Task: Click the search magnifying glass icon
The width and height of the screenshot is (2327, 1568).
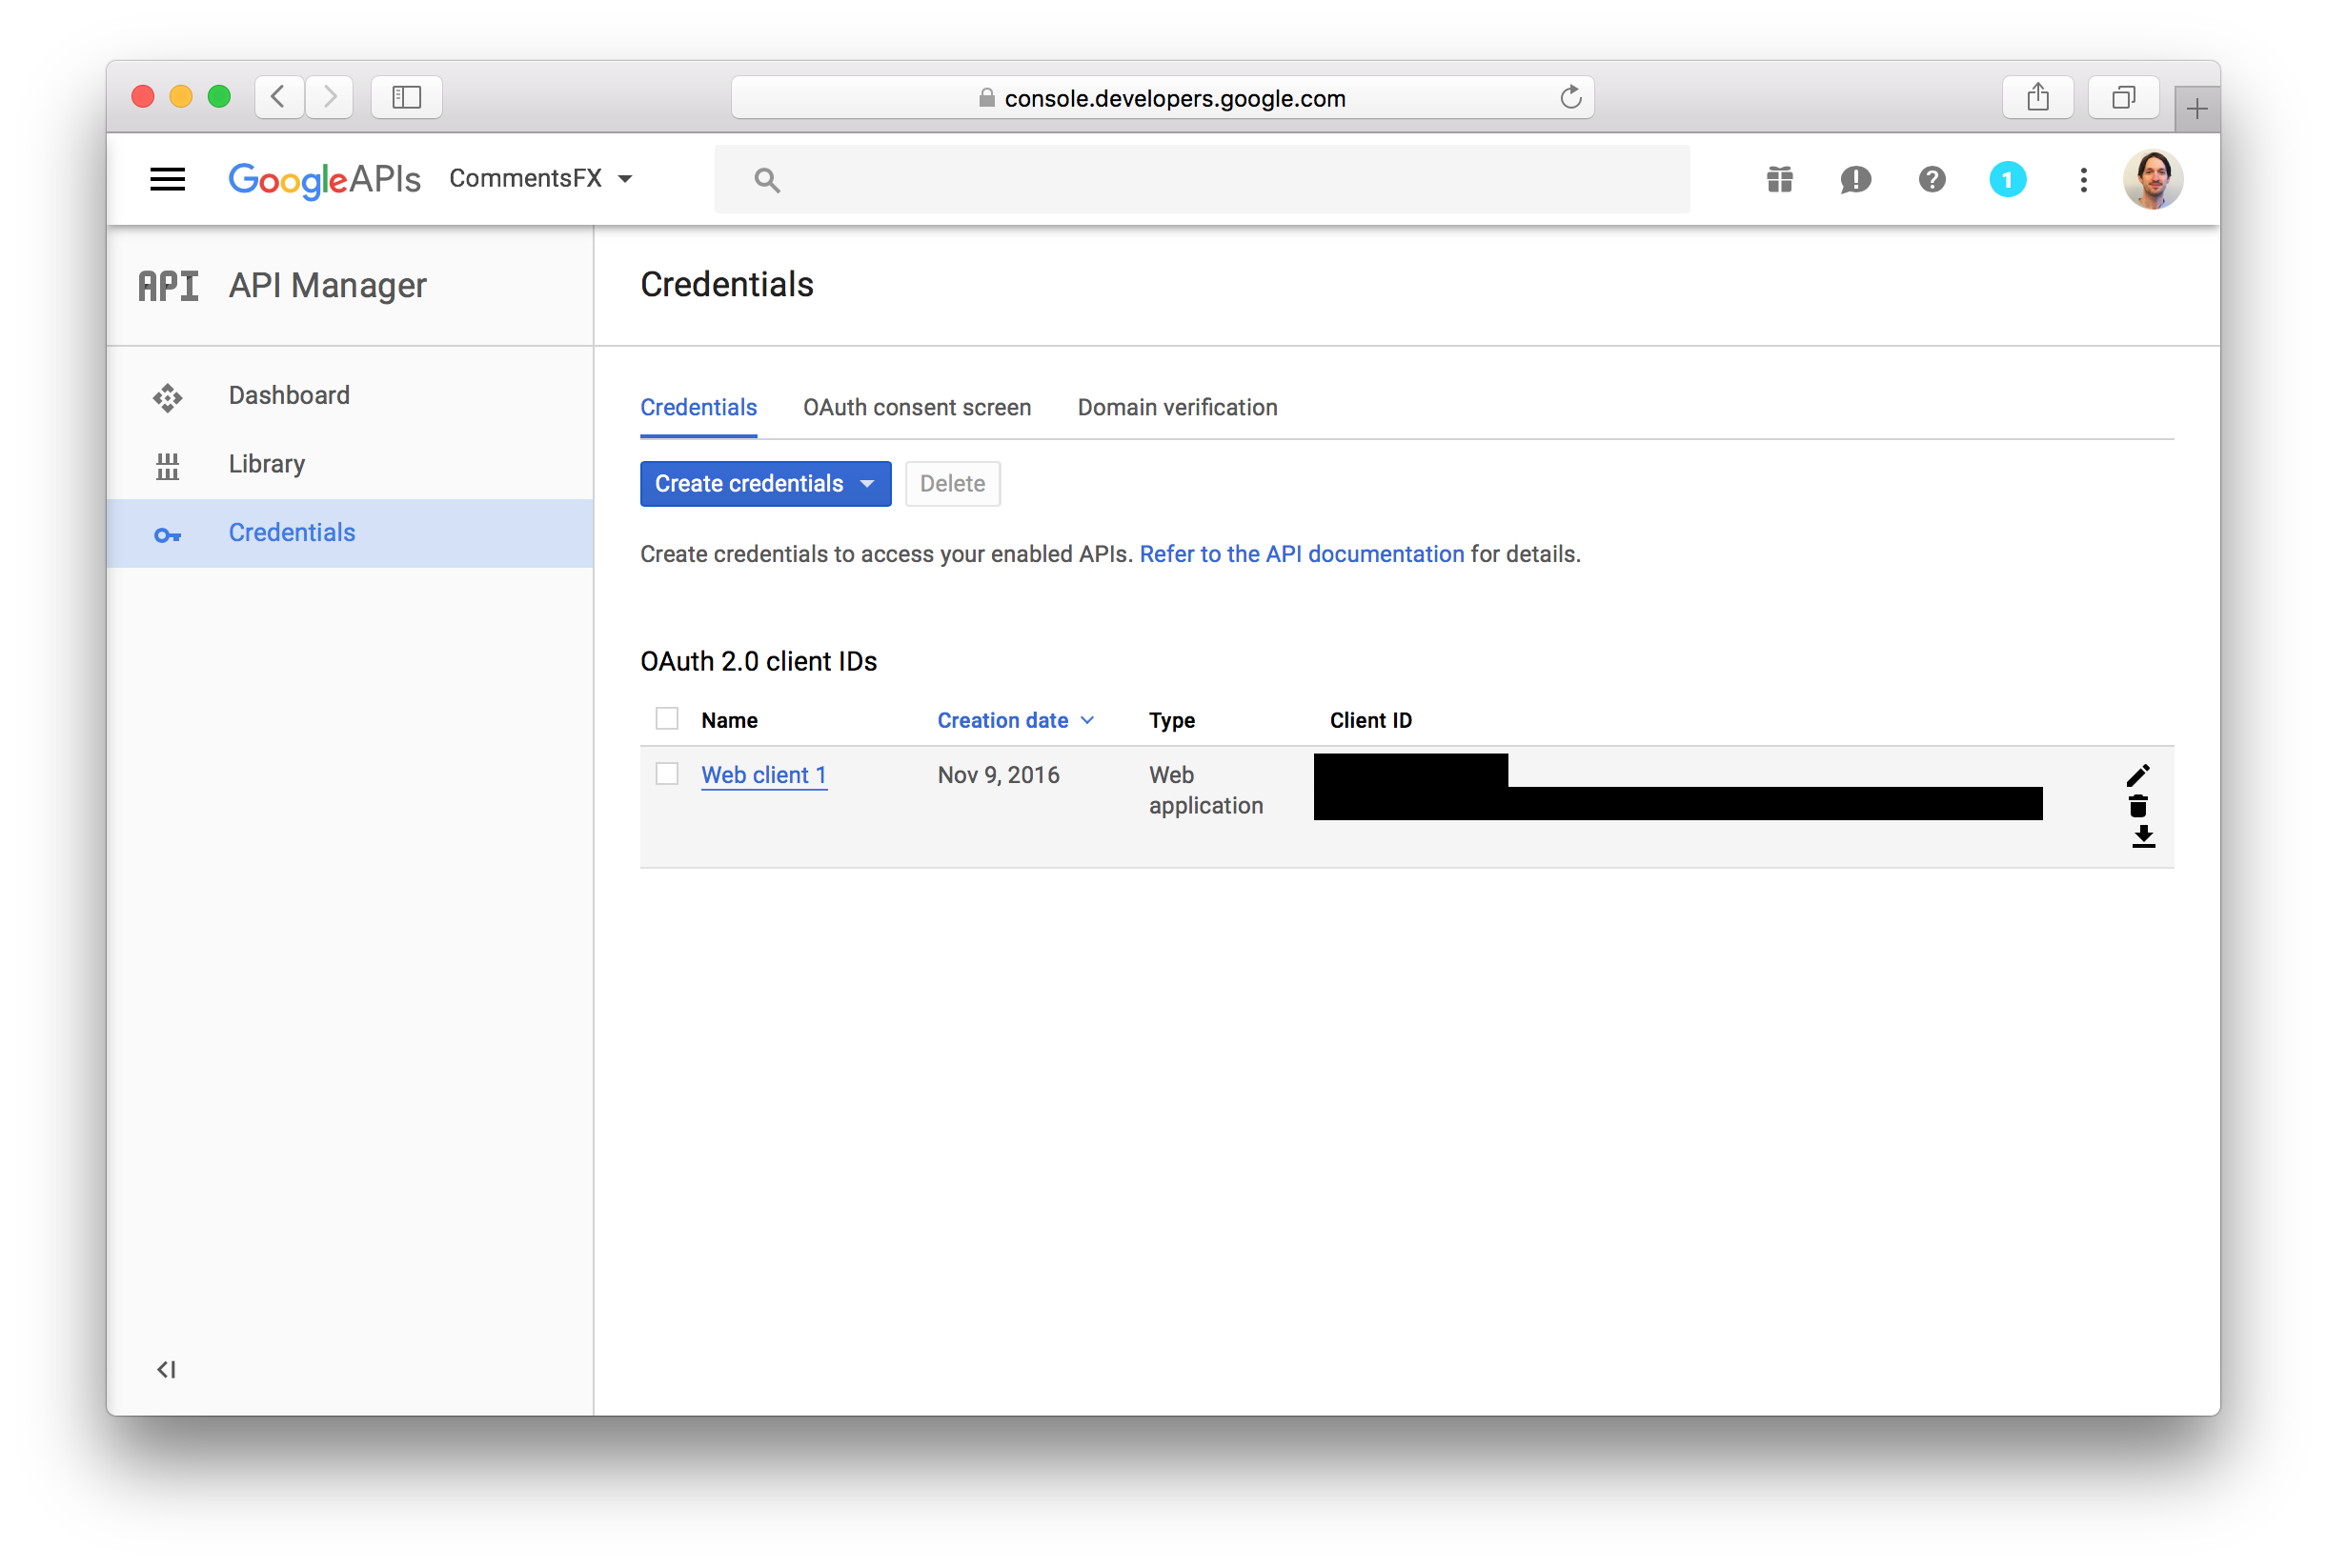Action: point(764,178)
